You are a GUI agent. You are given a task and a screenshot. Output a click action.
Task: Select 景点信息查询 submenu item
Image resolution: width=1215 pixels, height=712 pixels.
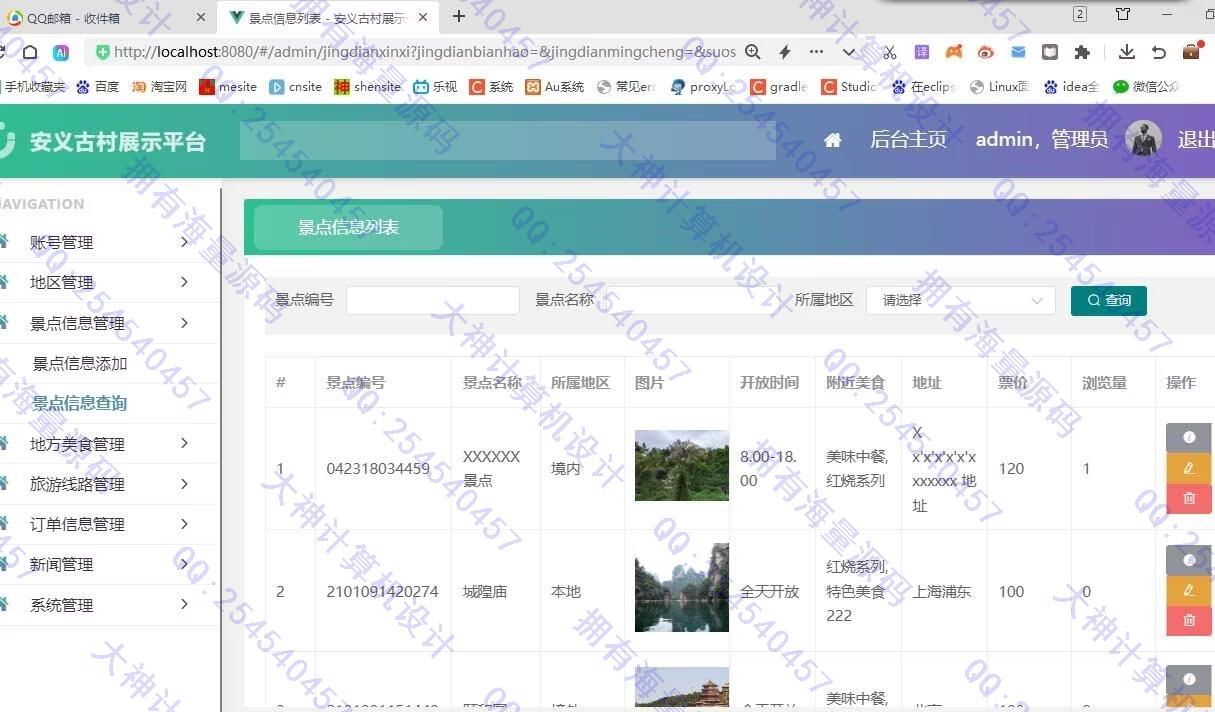click(x=80, y=403)
